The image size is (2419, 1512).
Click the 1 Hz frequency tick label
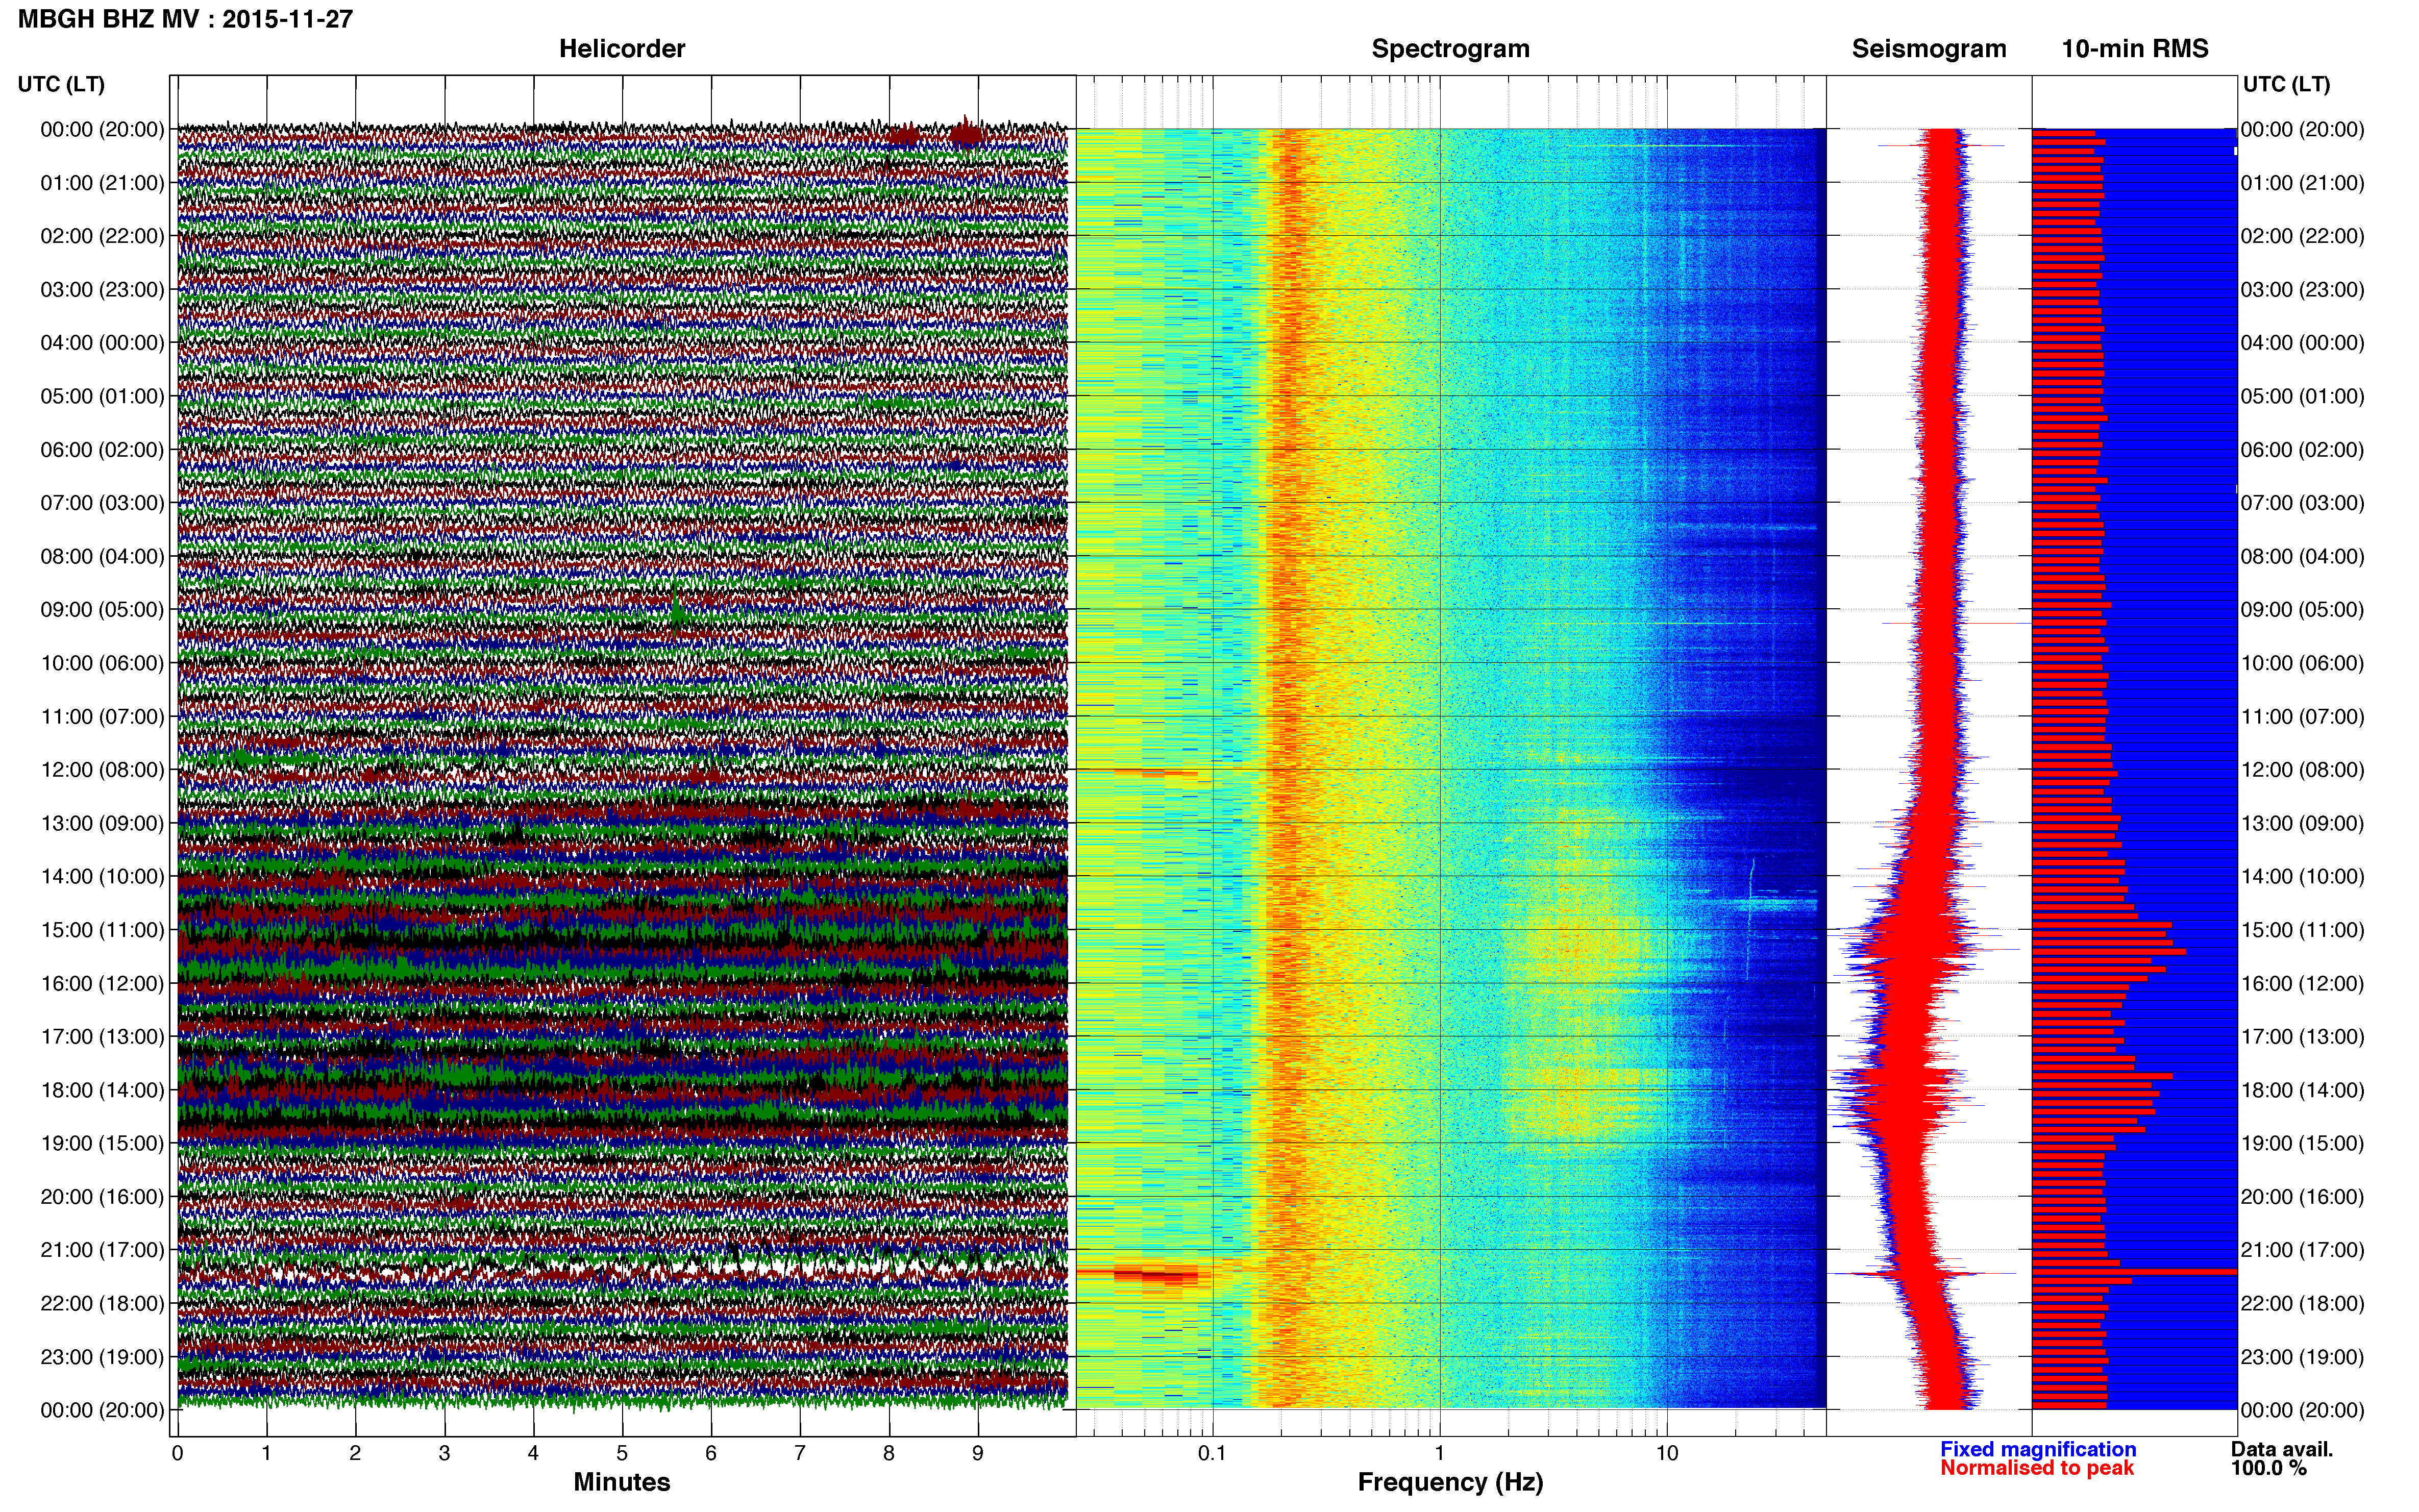(x=1440, y=1453)
